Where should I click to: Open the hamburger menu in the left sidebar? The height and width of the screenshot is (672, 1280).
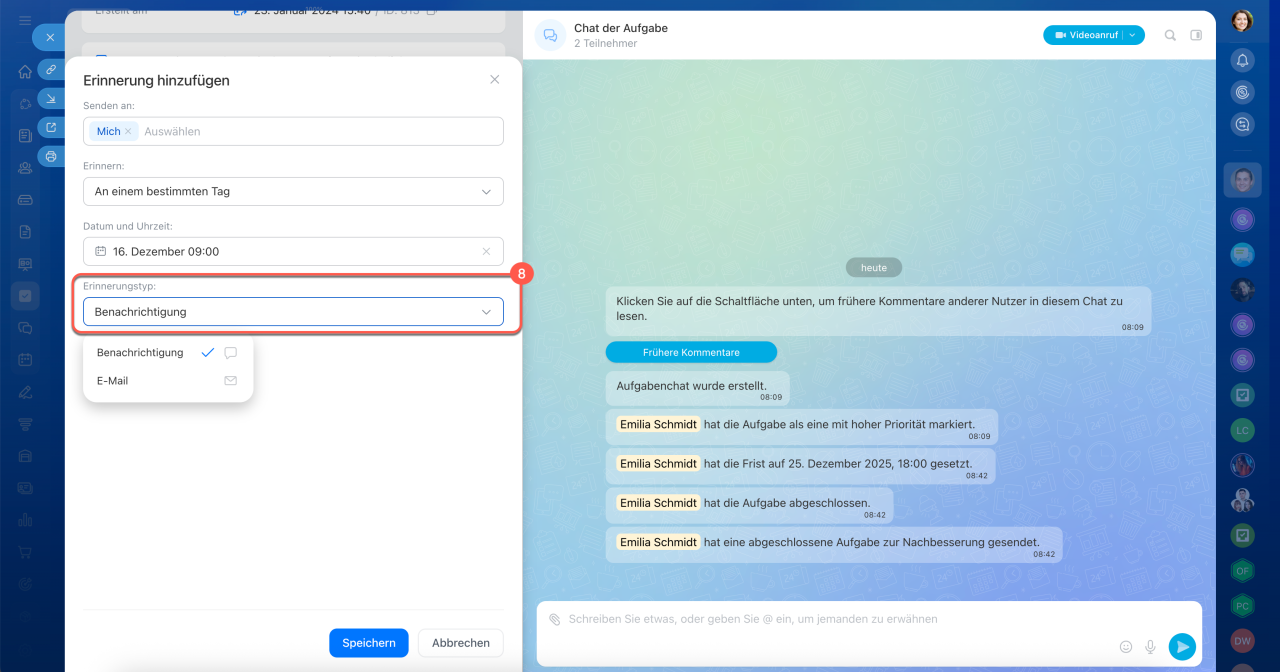tap(25, 20)
